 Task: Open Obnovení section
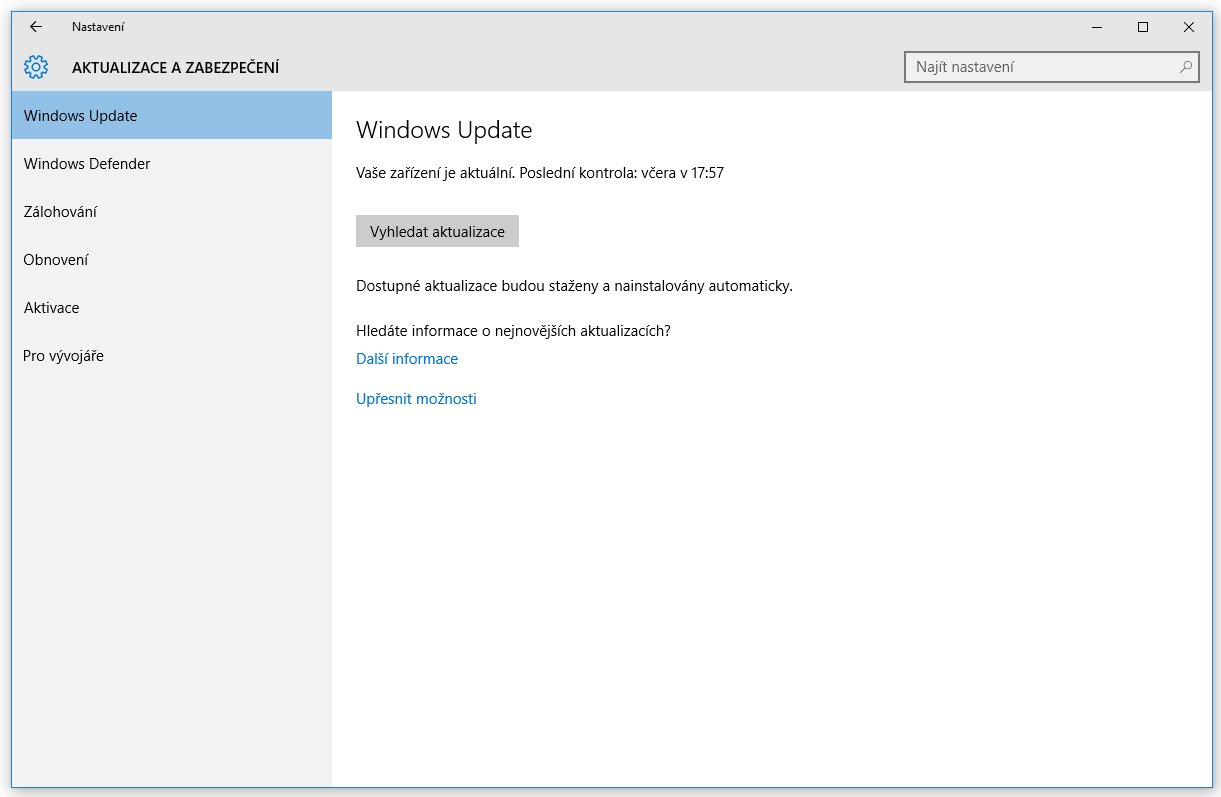point(172,259)
